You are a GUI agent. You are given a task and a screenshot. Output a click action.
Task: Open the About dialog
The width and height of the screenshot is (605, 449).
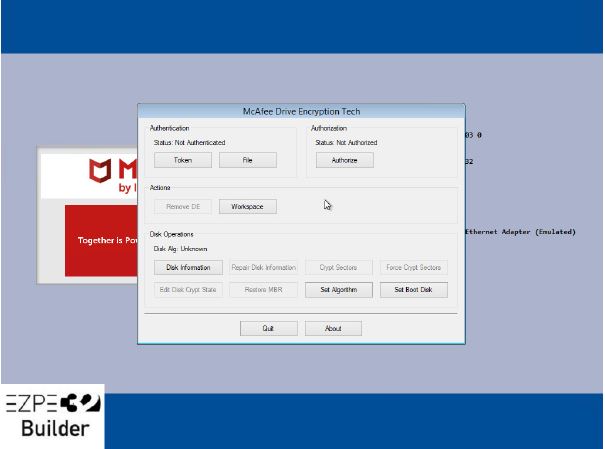[x=333, y=328]
